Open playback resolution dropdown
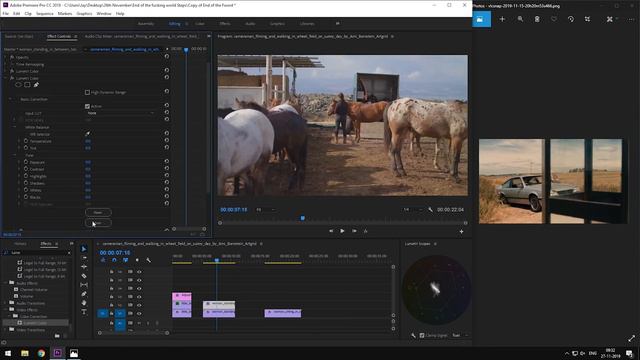The height and width of the screenshot is (360, 640). (413, 210)
